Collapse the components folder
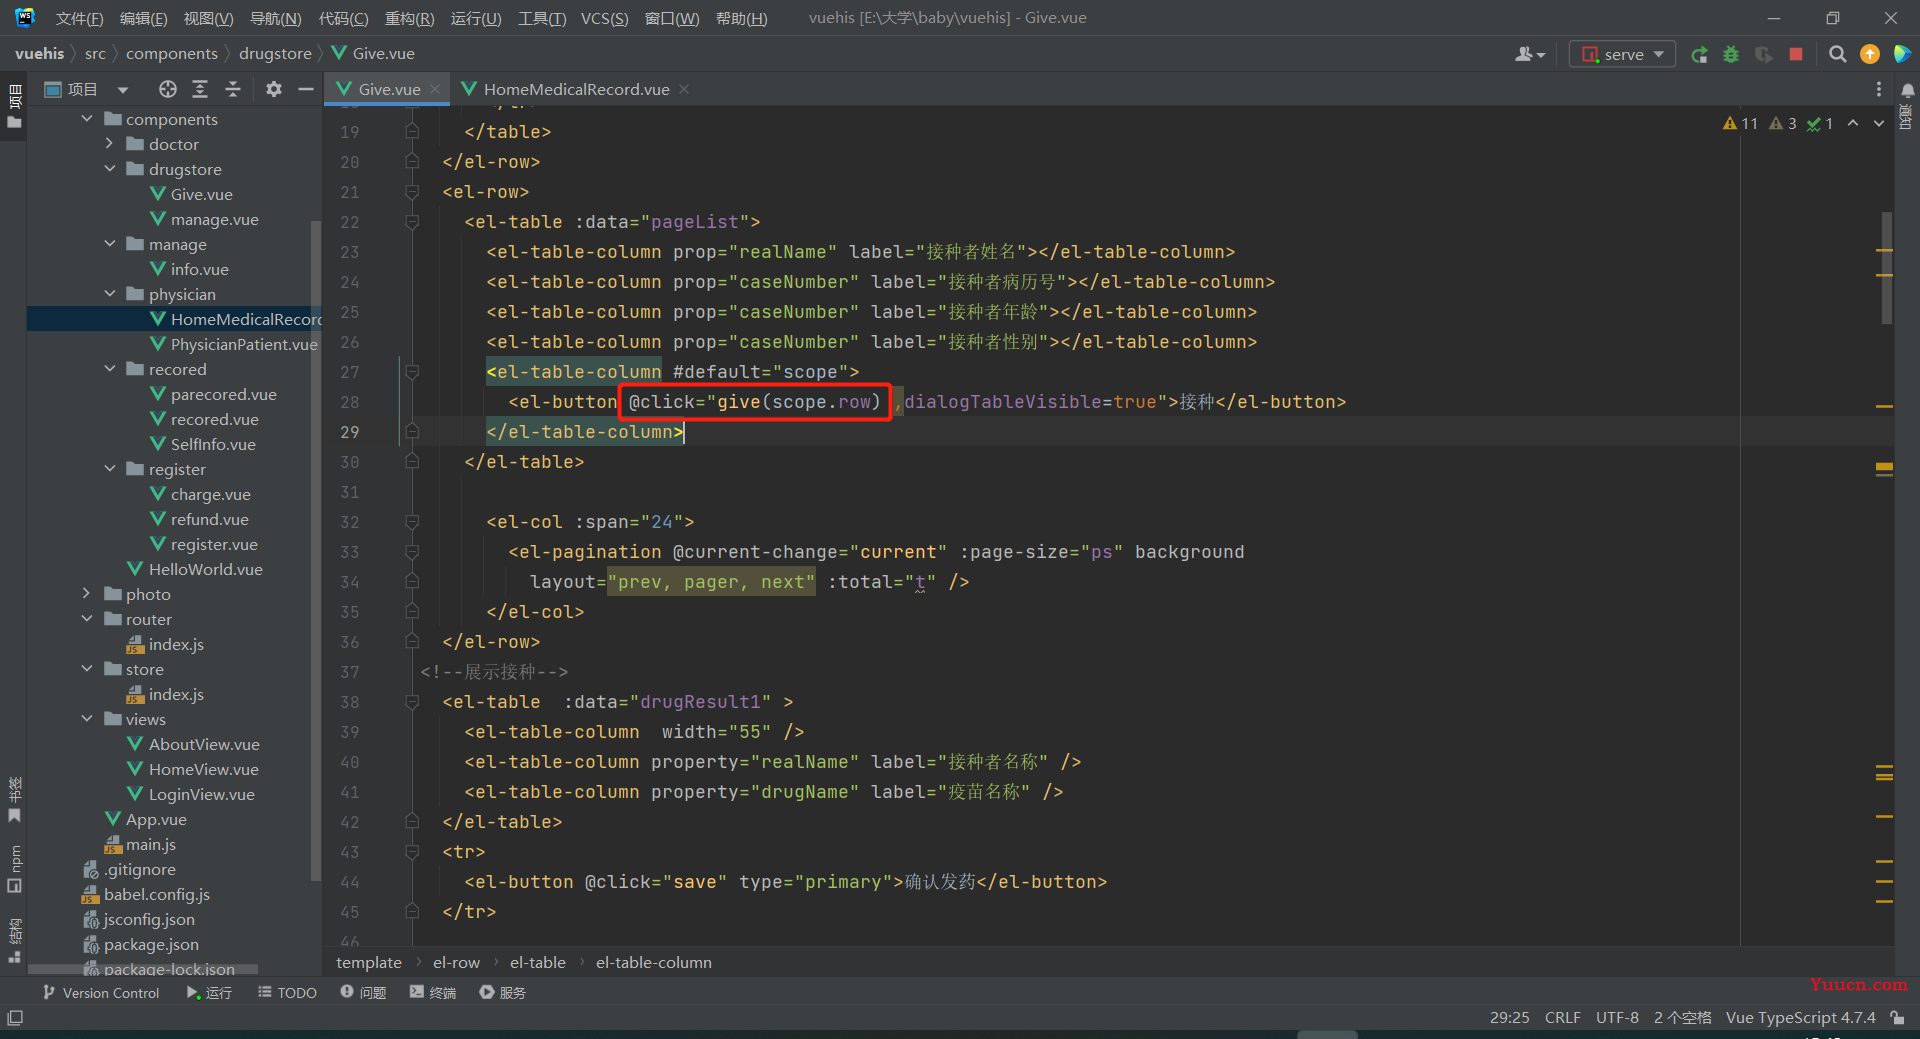This screenshot has width=1920, height=1039. (87, 119)
